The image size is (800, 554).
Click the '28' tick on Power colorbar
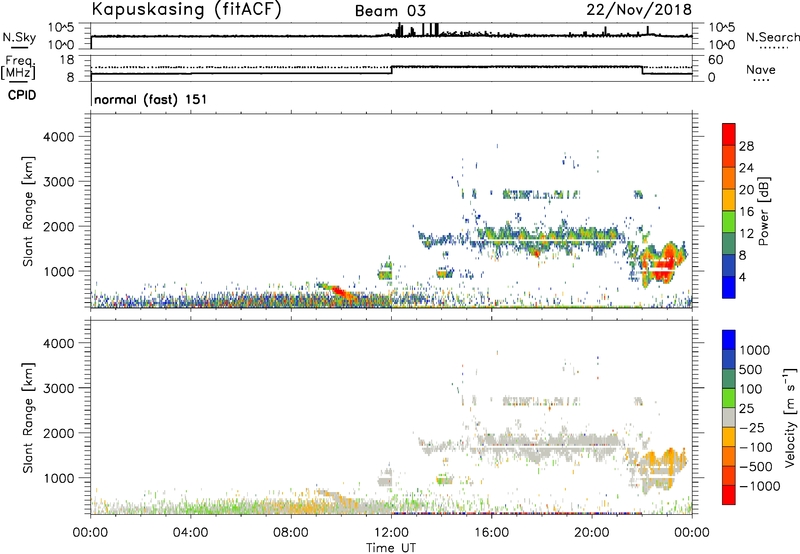click(746, 146)
